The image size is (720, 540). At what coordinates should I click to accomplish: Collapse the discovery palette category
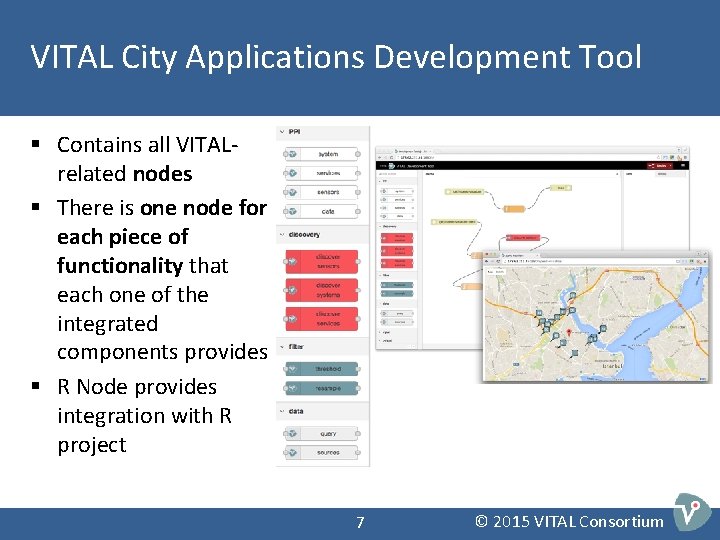click(x=282, y=234)
